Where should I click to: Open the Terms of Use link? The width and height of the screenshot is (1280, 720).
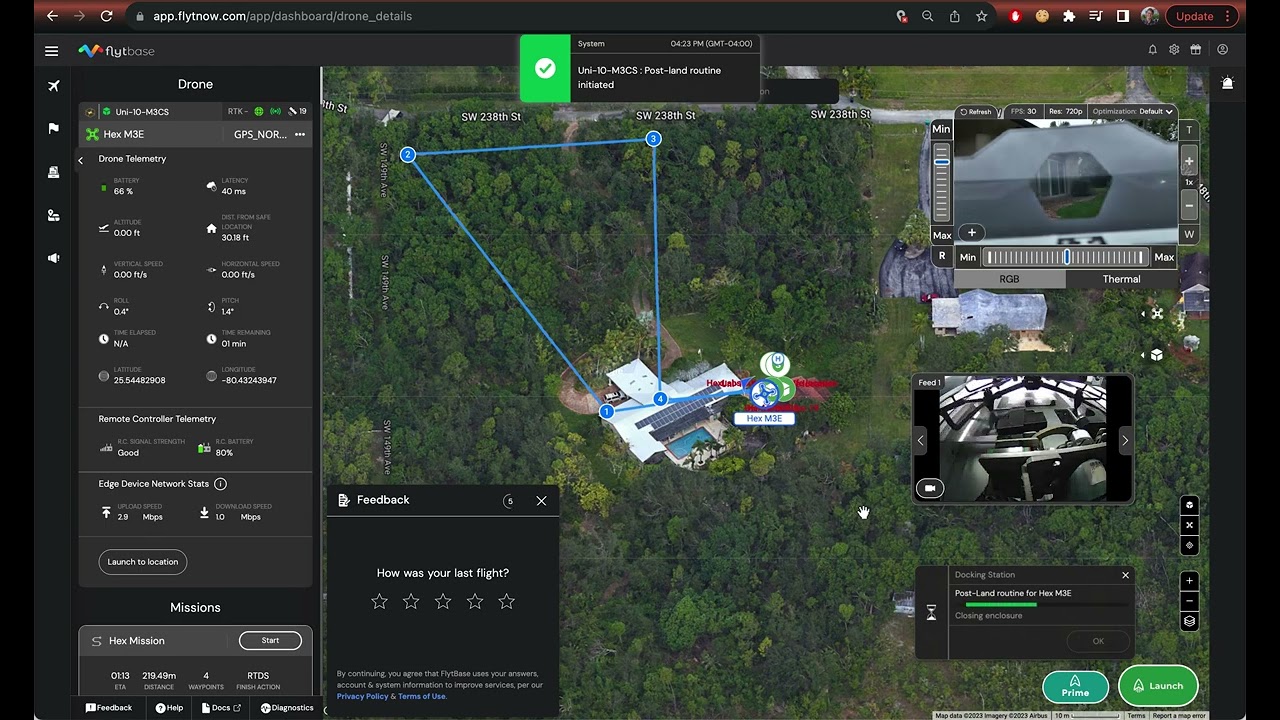coord(421,696)
